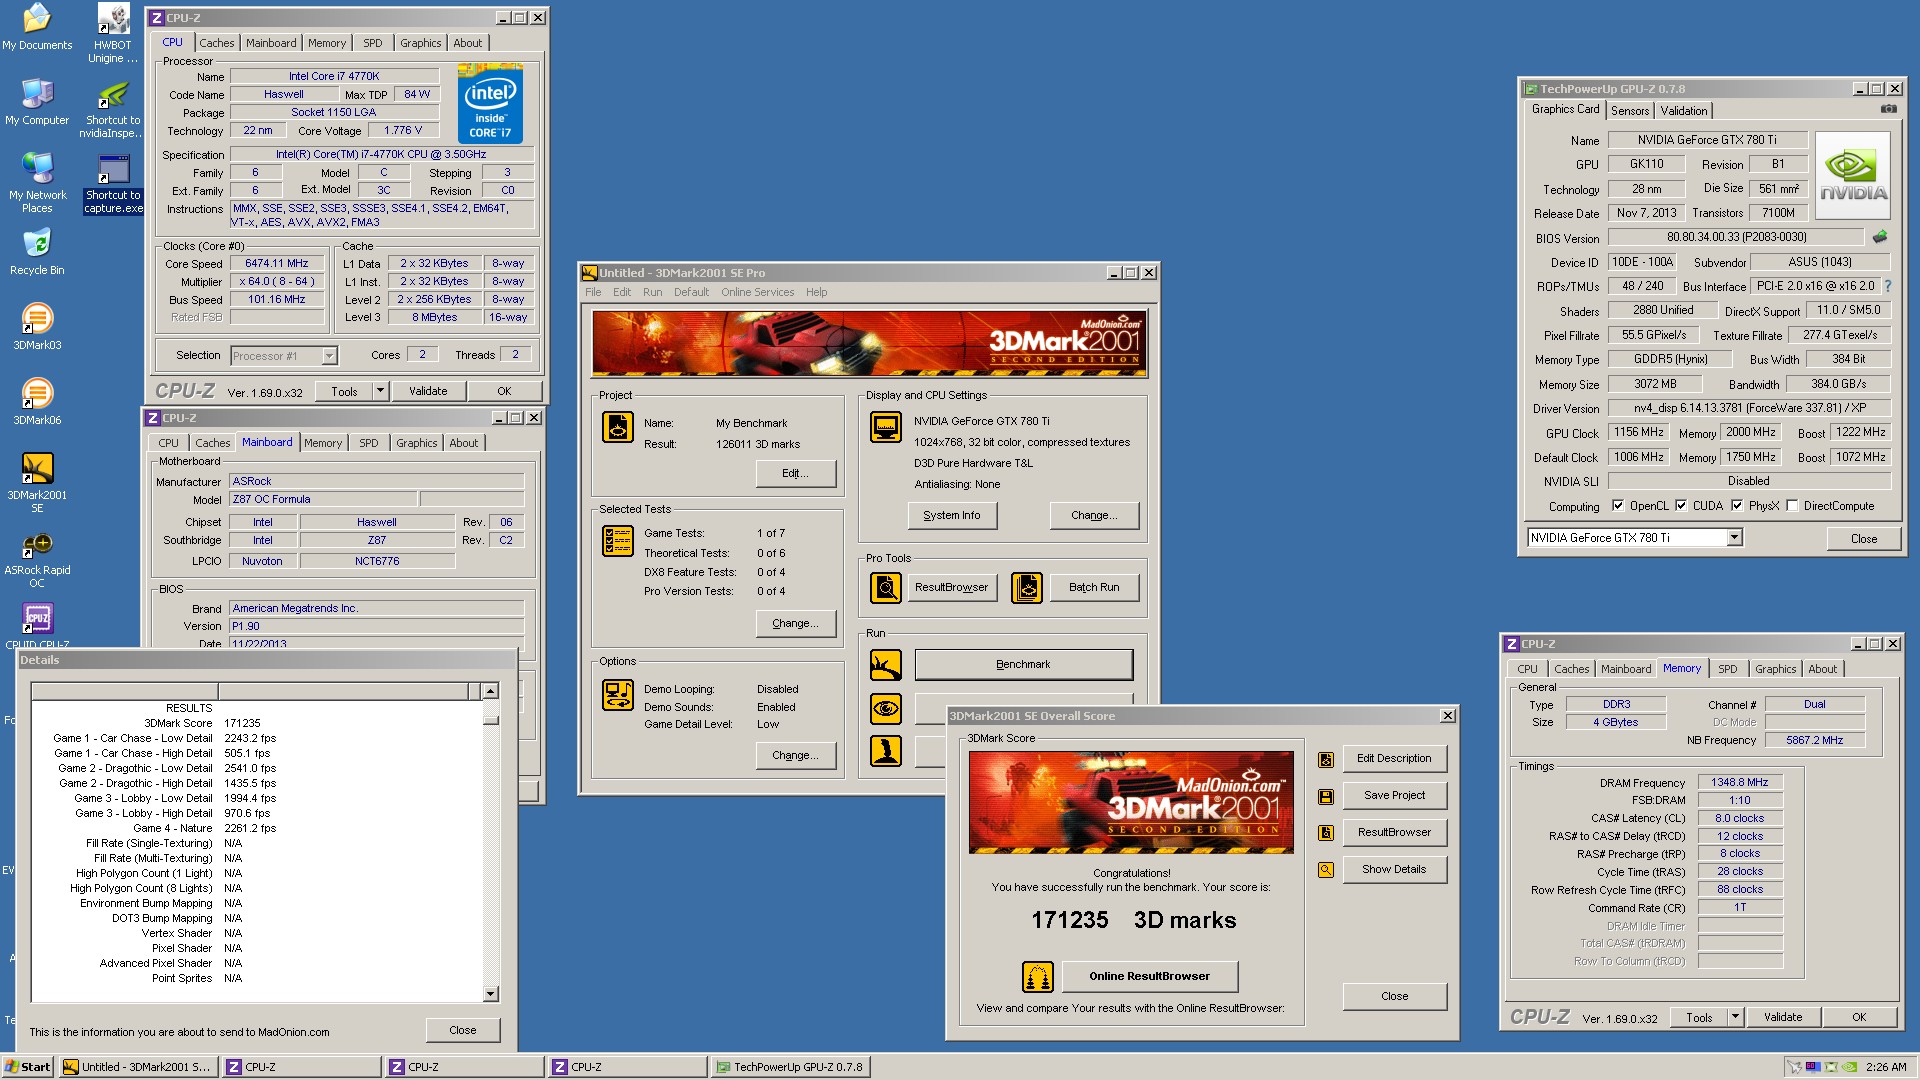Click the Save Project floppy icon

tap(1325, 797)
